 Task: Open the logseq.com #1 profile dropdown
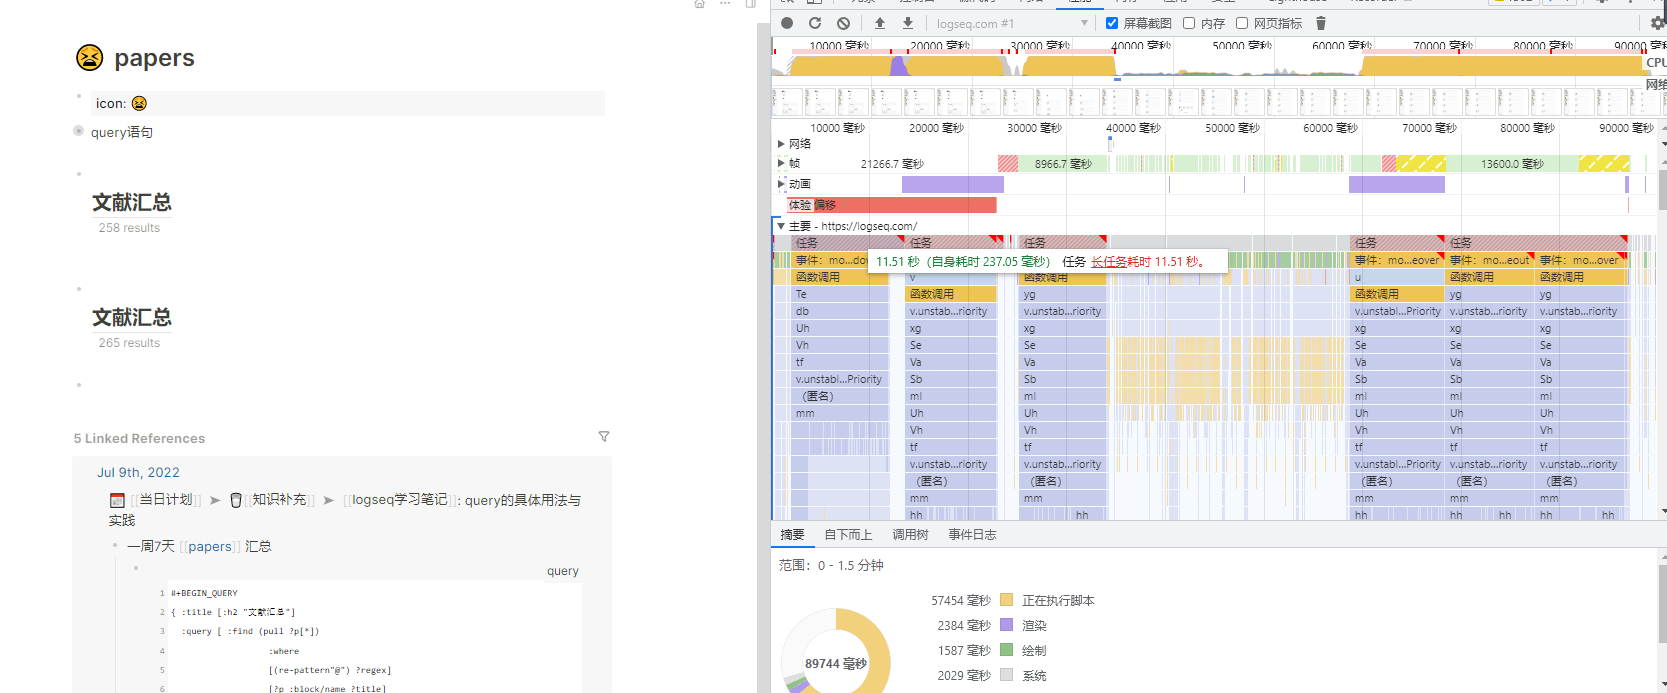pyautogui.click(x=1011, y=23)
